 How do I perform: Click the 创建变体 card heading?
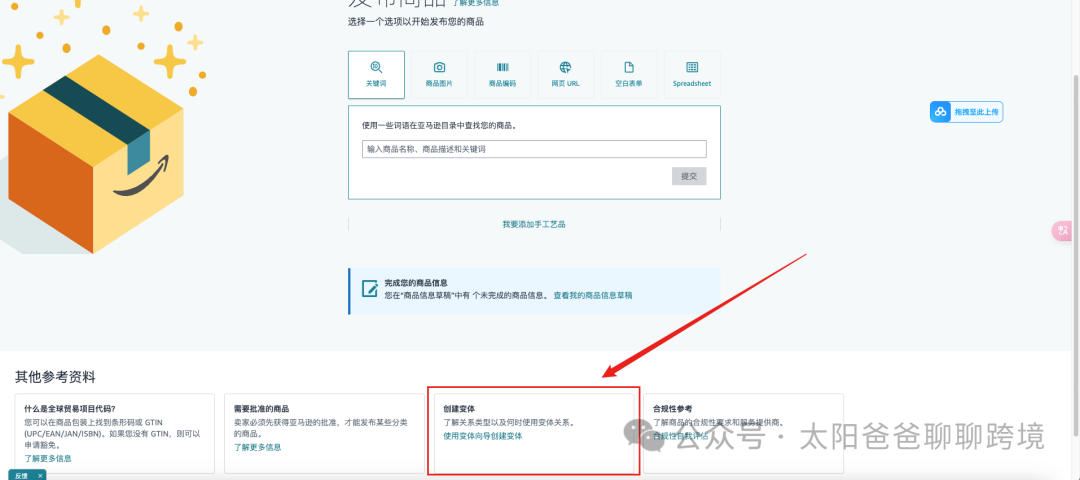[x=459, y=408]
